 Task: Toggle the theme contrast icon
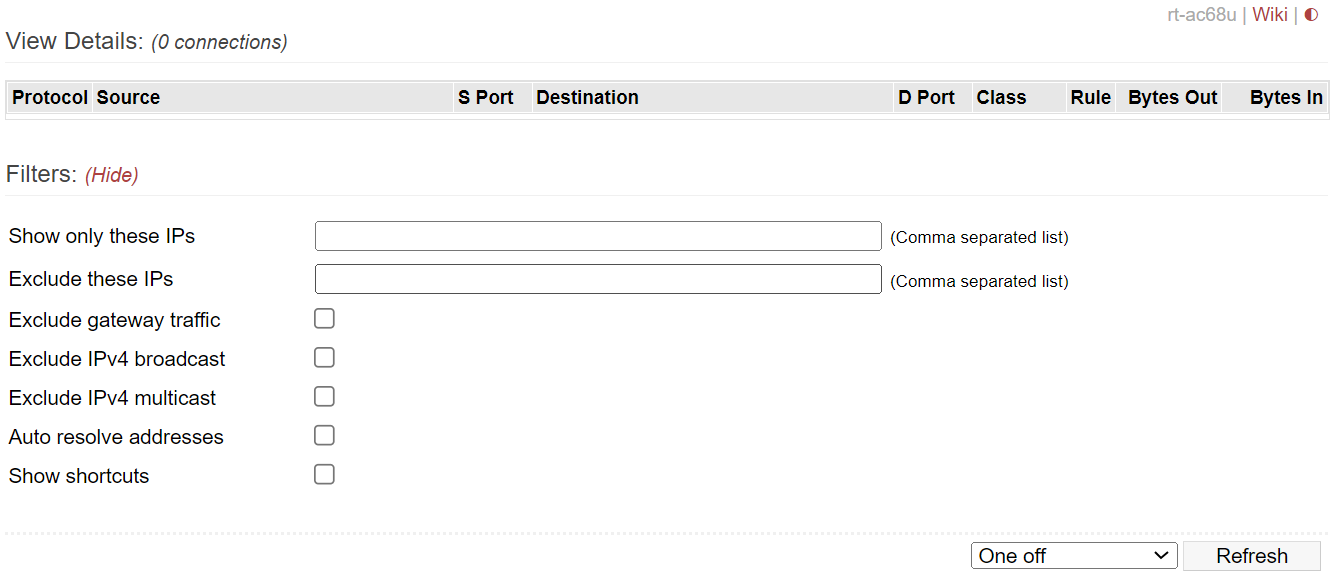(x=1312, y=14)
